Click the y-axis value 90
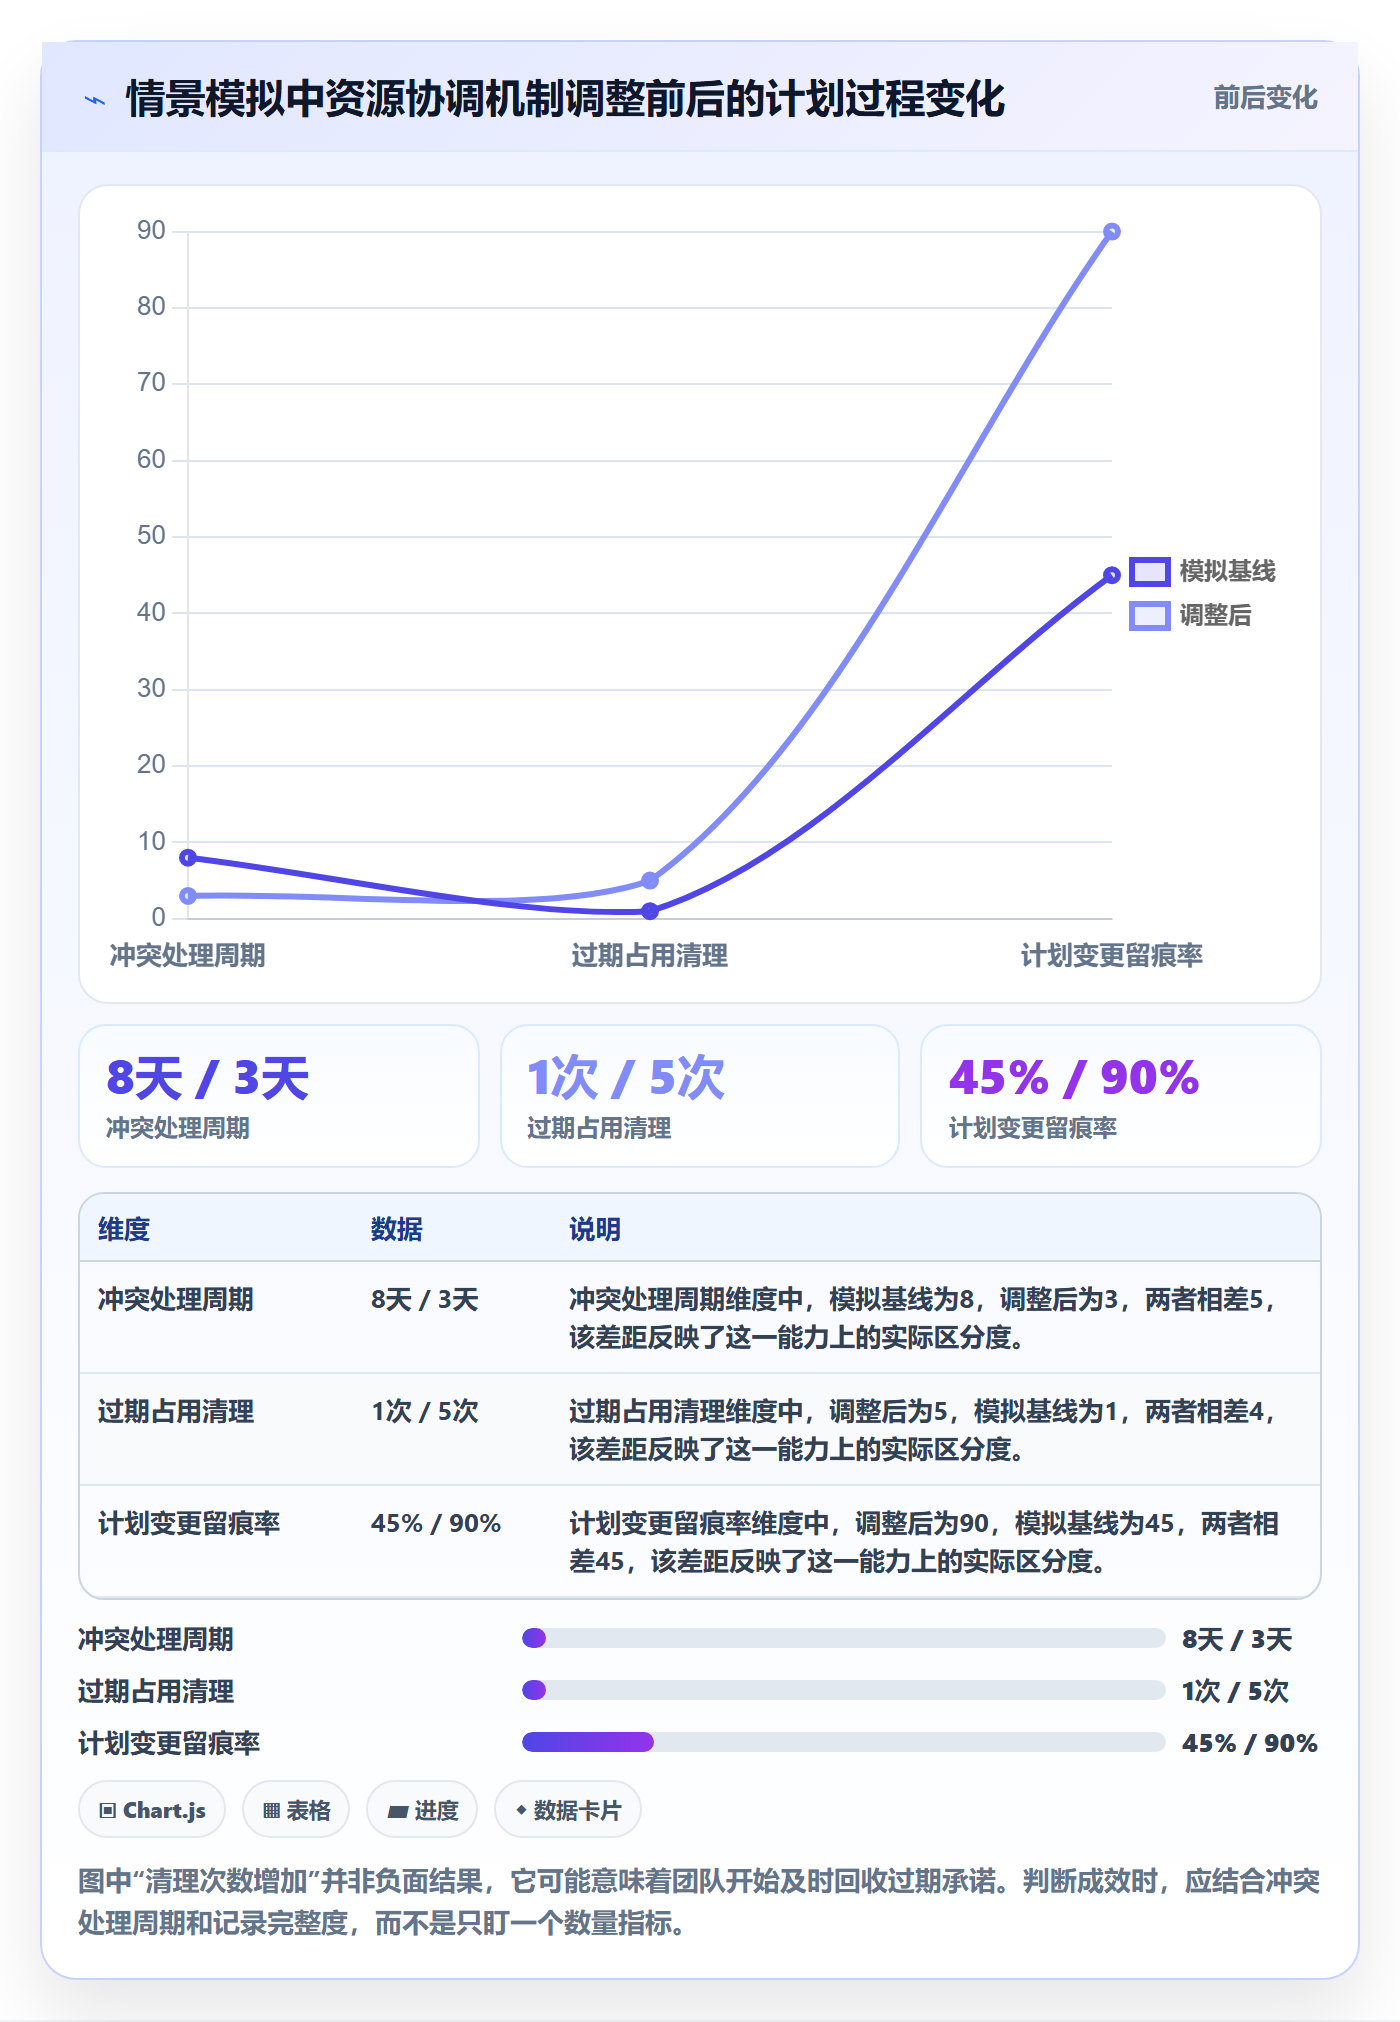 click(152, 231)
